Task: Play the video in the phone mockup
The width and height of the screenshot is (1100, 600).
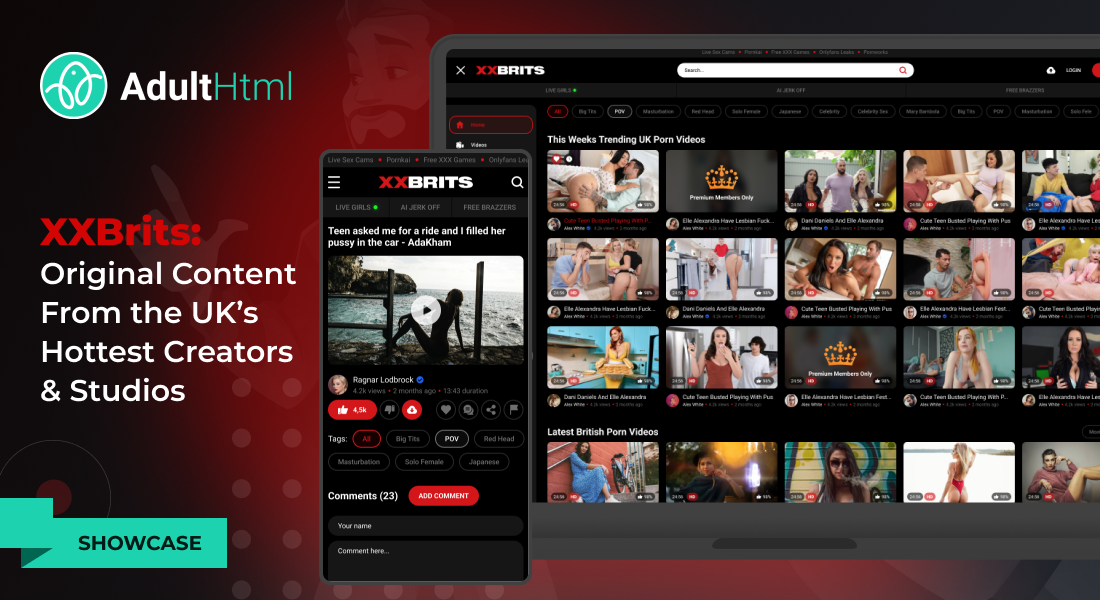Action: tap(425, 310)
